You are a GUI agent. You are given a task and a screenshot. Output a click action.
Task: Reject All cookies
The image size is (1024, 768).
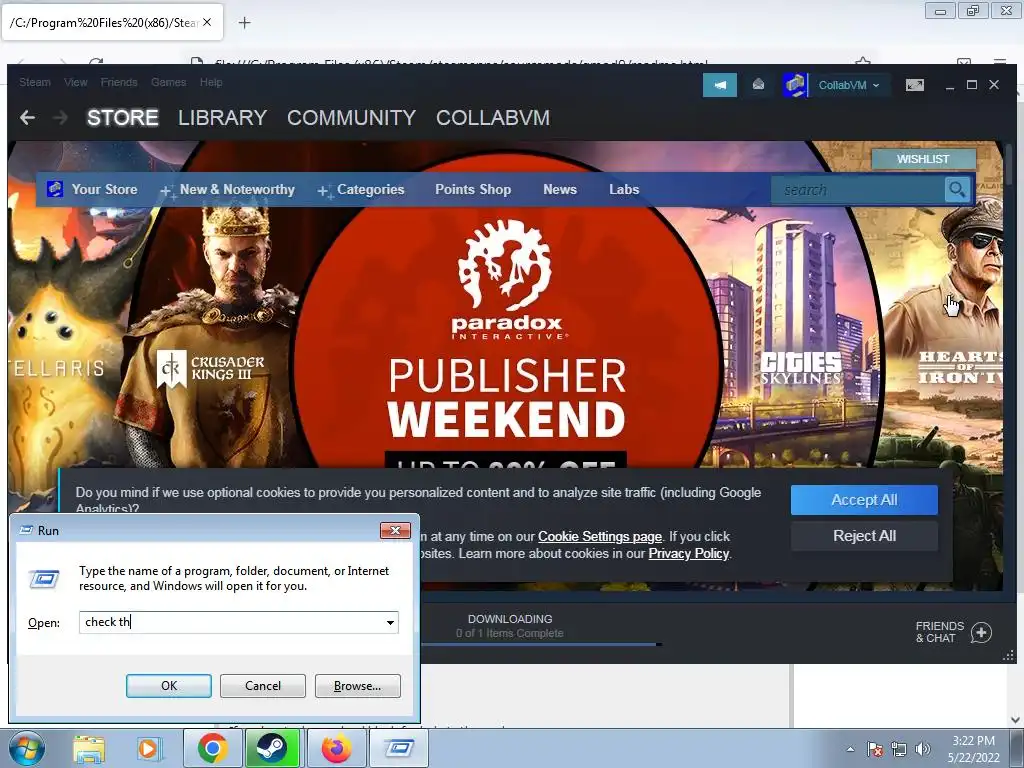tap(864, 536)
